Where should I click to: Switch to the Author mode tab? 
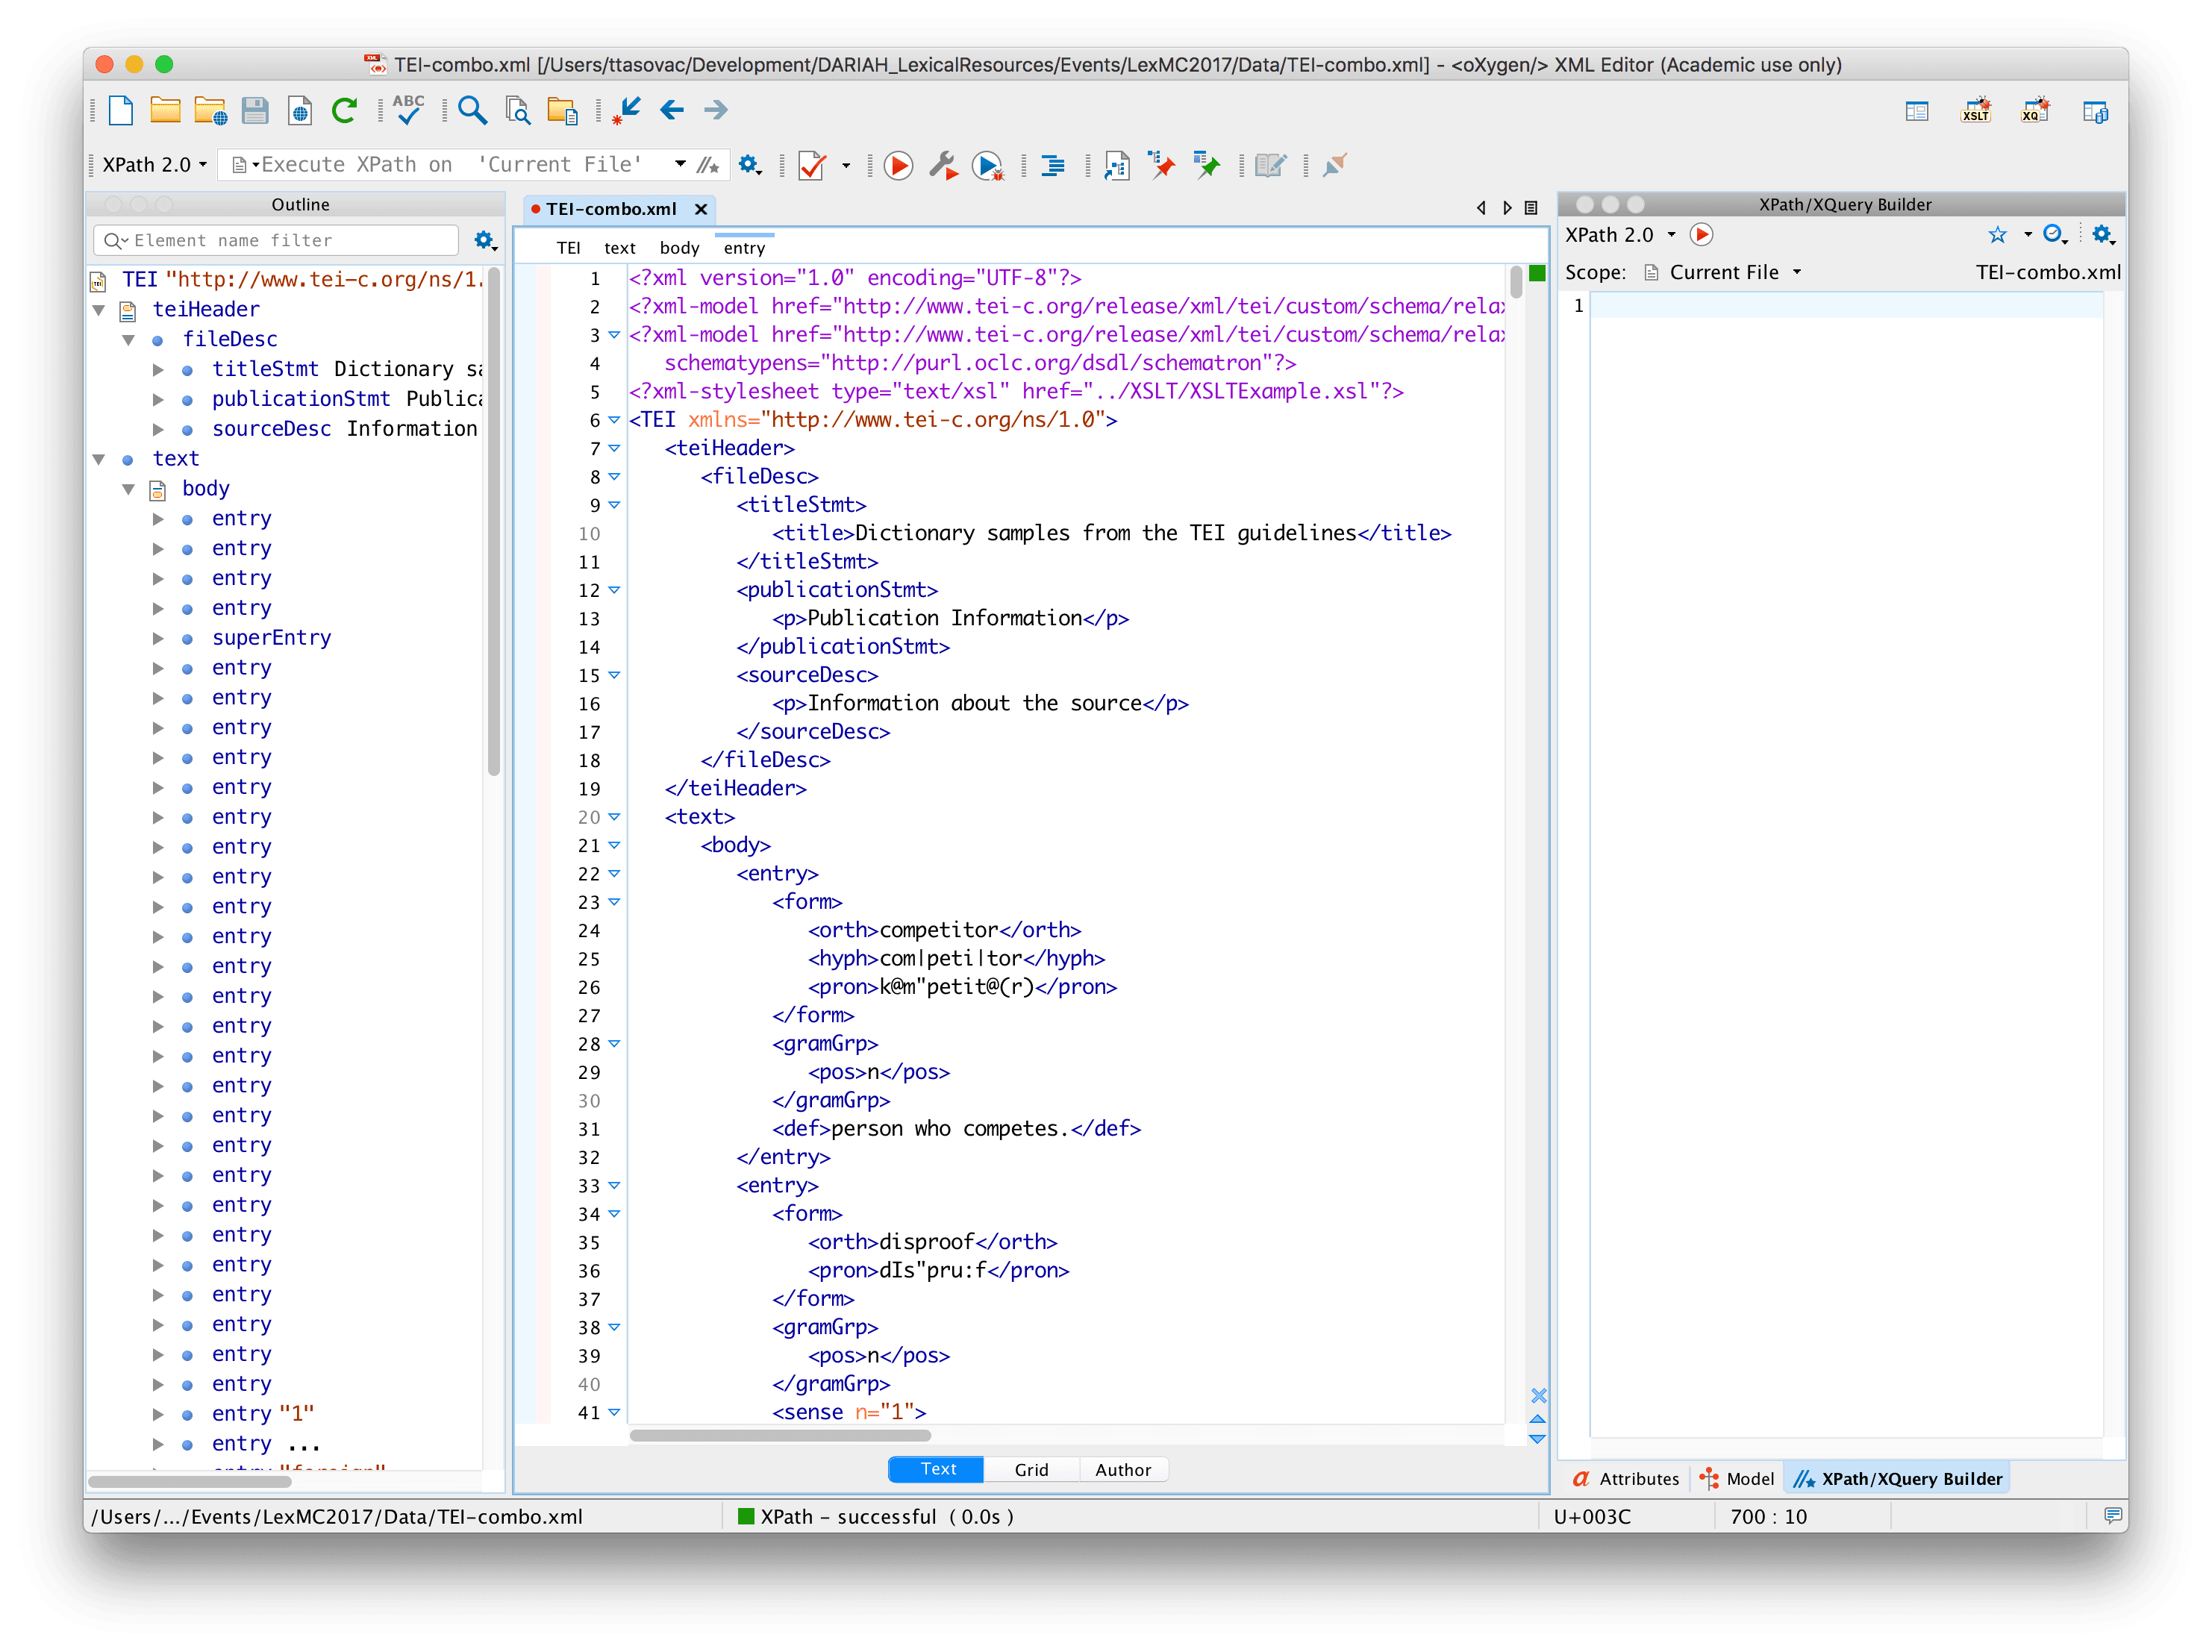pos(1122,1469)
